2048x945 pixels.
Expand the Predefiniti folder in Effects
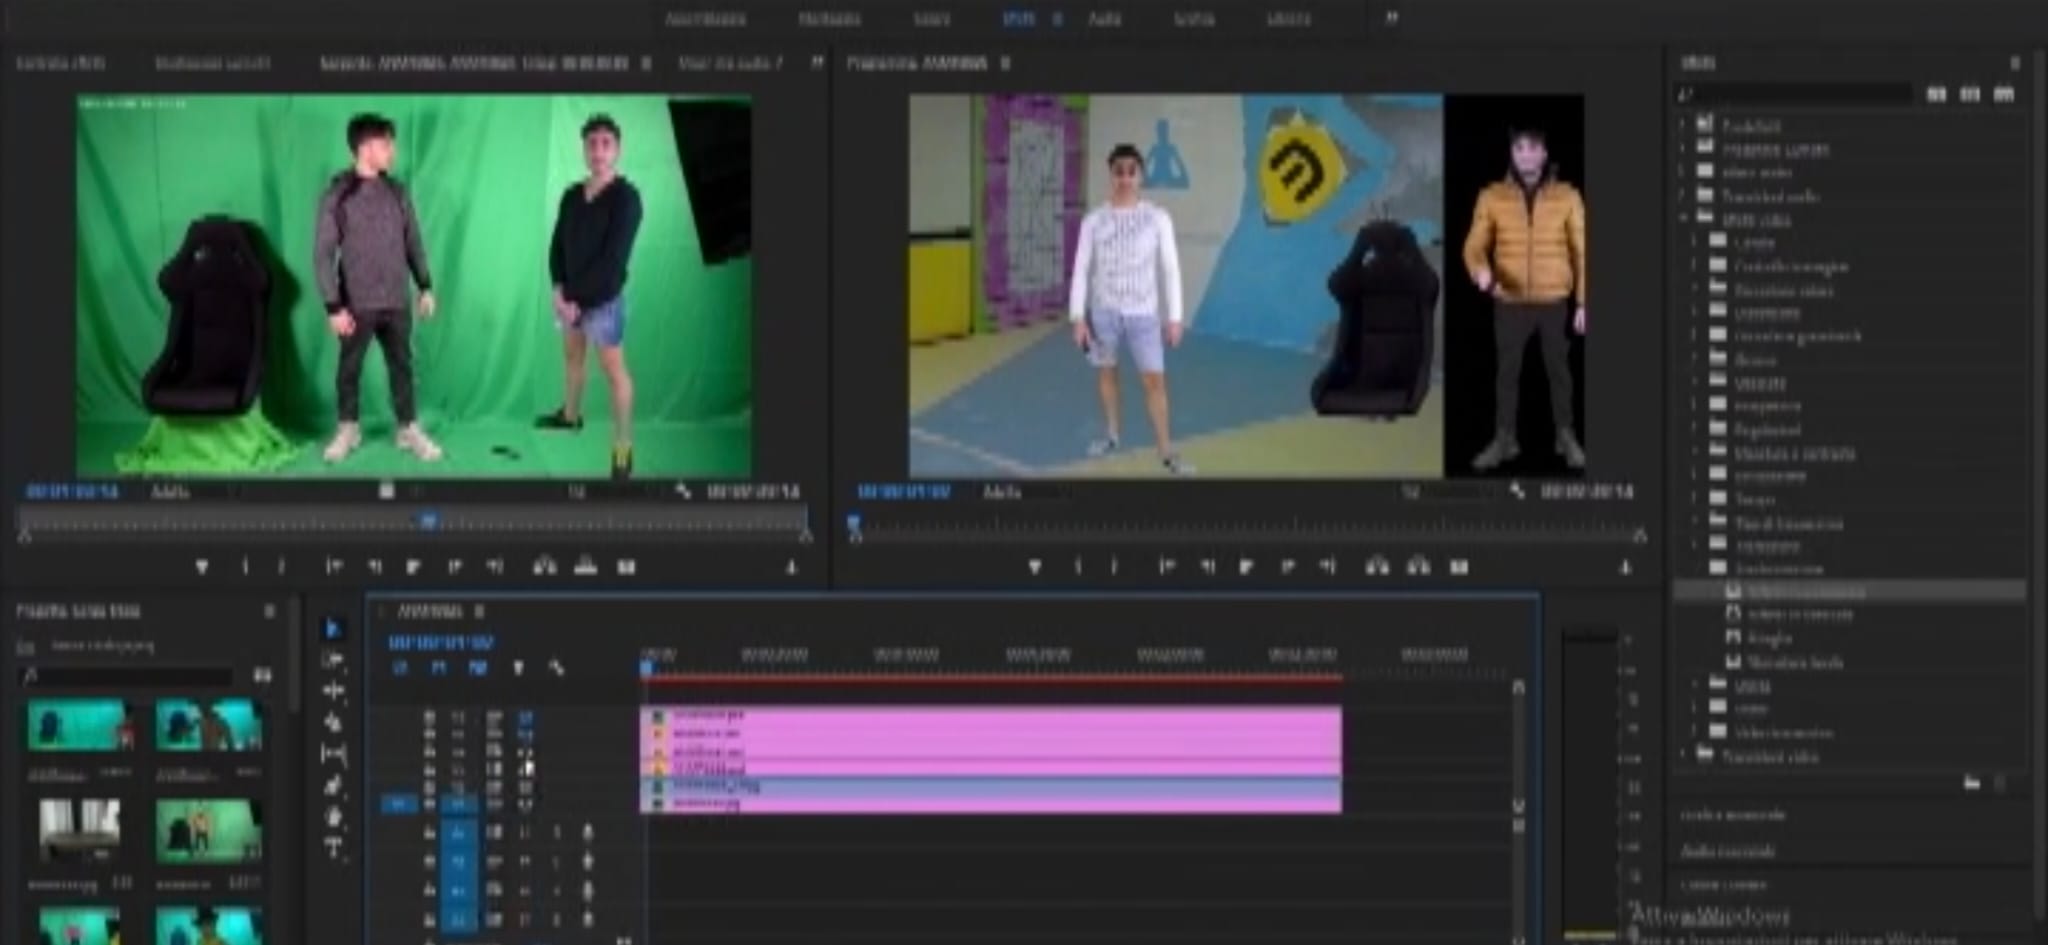[1683, 124]
